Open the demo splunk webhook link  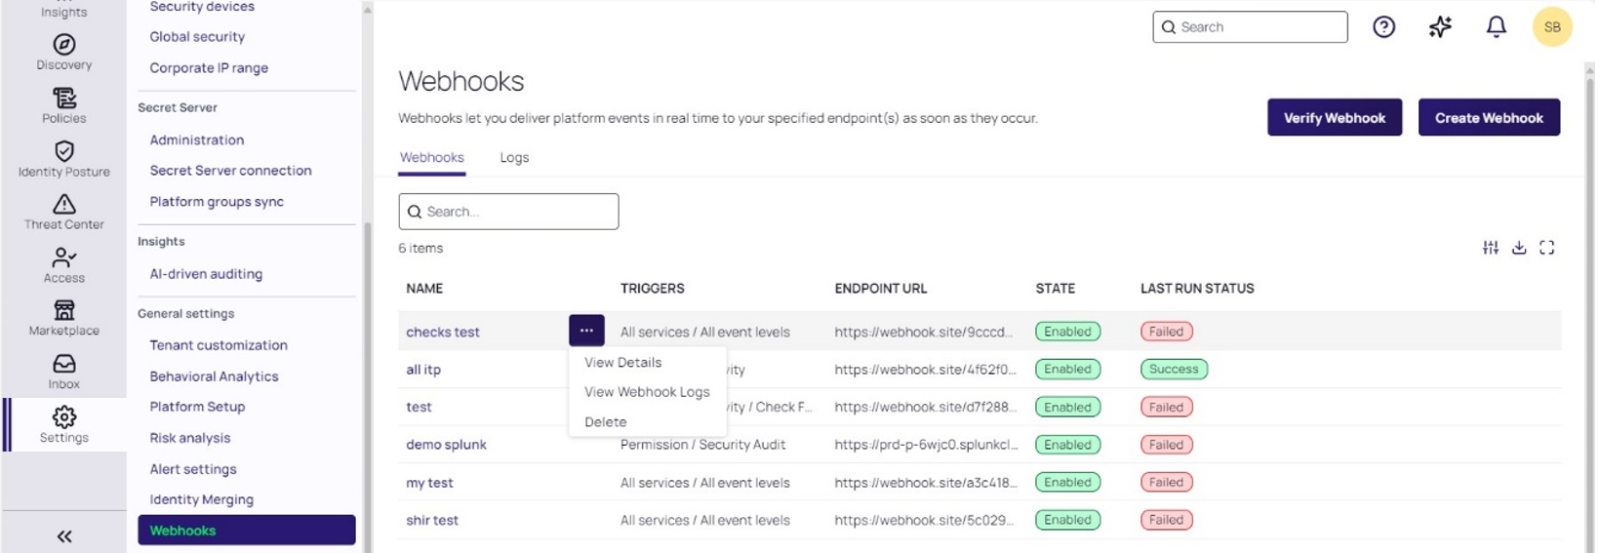[x=446, y=445]
